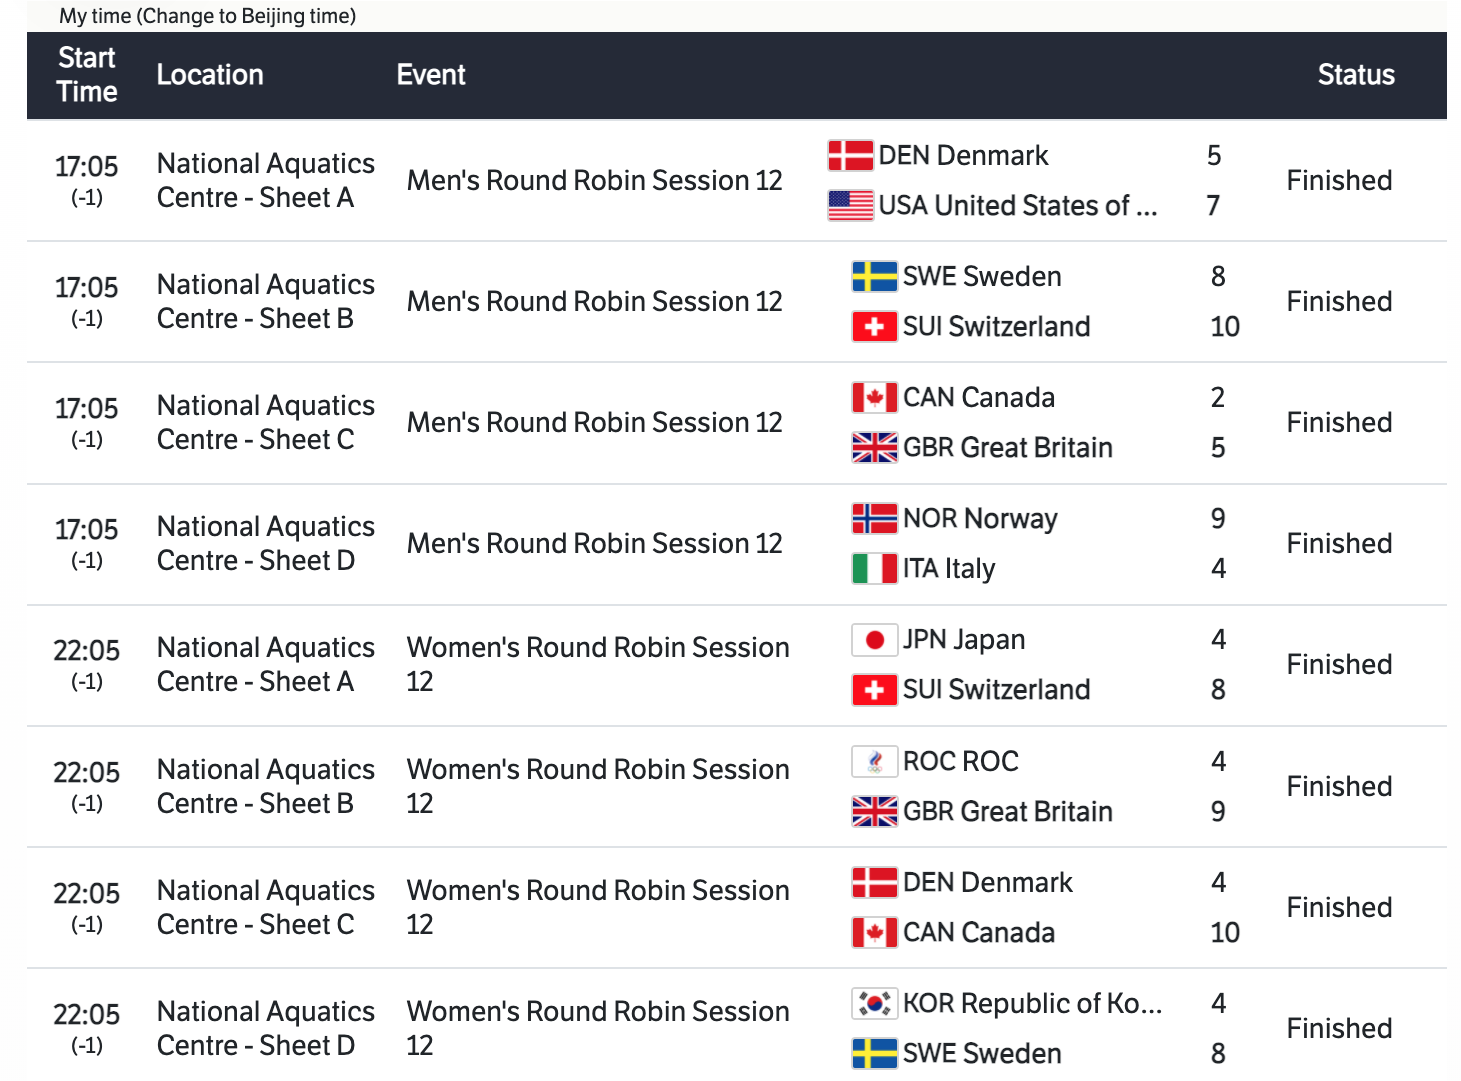Click the ROC flag icon
Screen dimensions: 1461x1081
click(874, 762)
